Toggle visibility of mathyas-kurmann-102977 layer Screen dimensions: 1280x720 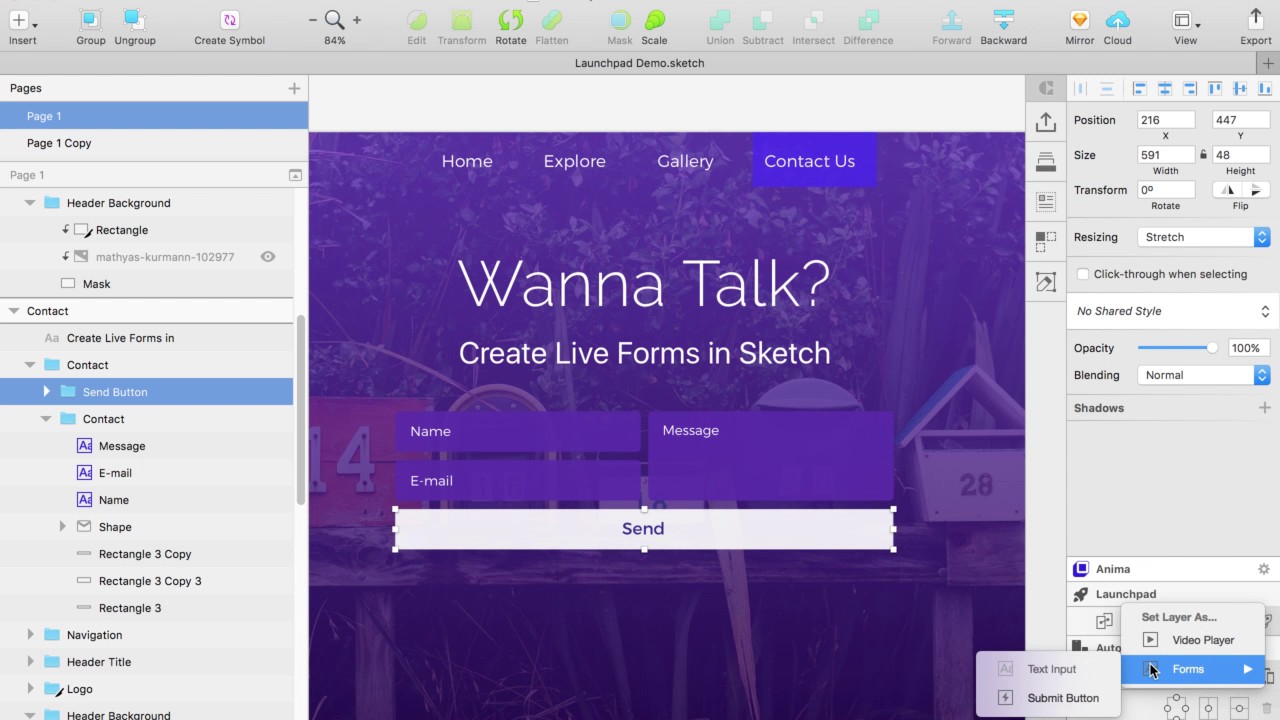coord(268,256)
